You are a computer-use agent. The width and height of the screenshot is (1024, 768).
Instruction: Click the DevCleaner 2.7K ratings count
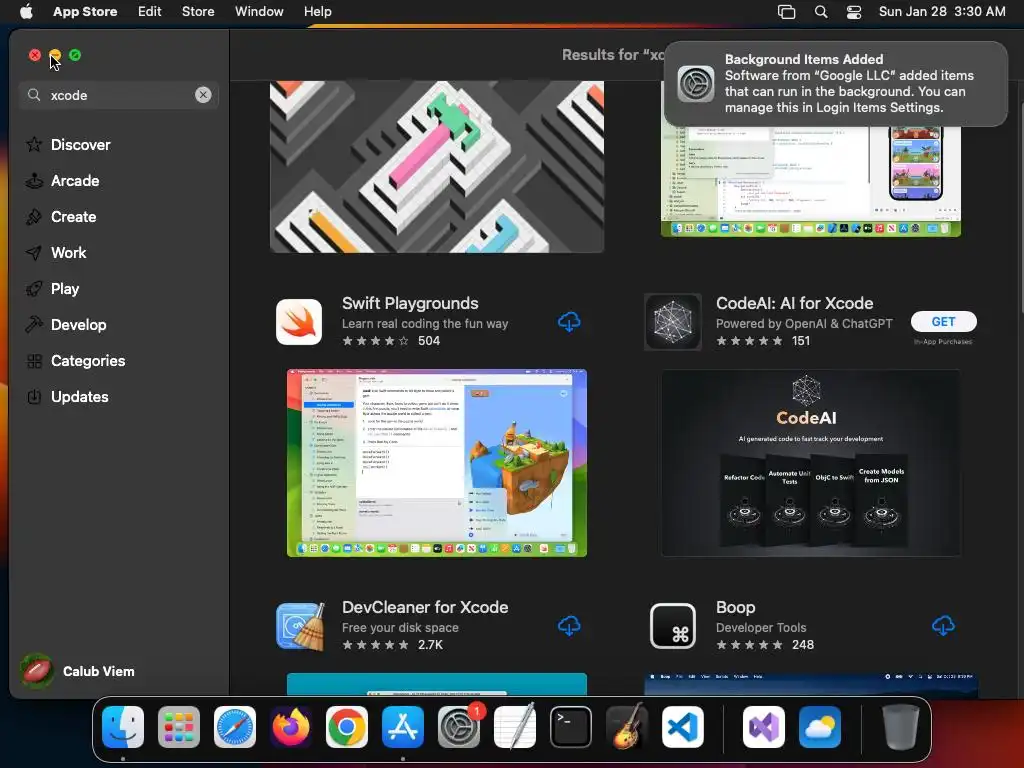[430, 645]
